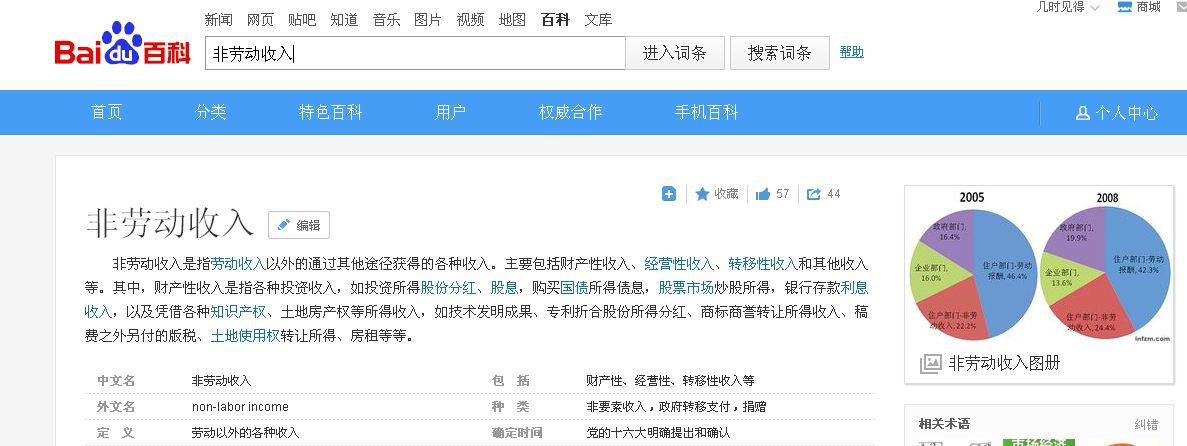The height and width of the screenshot is (446, 1187).
Task: Open 个人中心 user profile
Action: (x=1117, y=113)
